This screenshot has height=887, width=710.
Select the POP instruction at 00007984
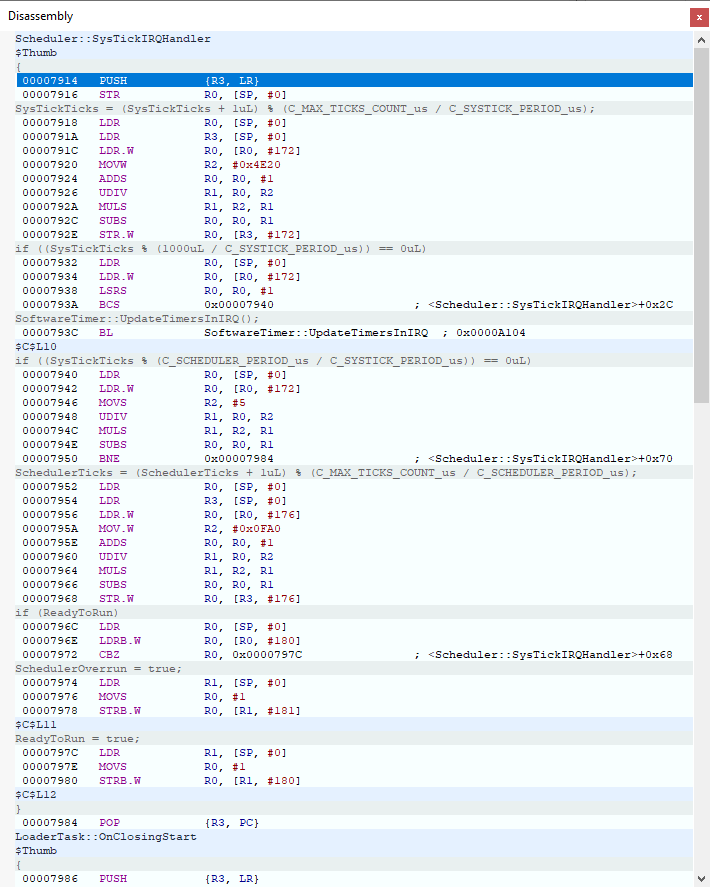pyautogui.click(x=354, y=823)
